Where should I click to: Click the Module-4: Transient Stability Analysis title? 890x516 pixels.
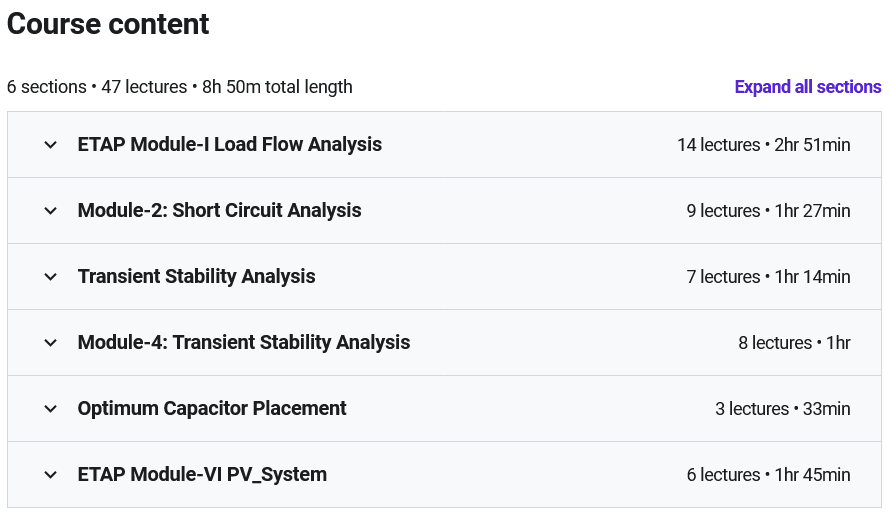pos(244,342)
